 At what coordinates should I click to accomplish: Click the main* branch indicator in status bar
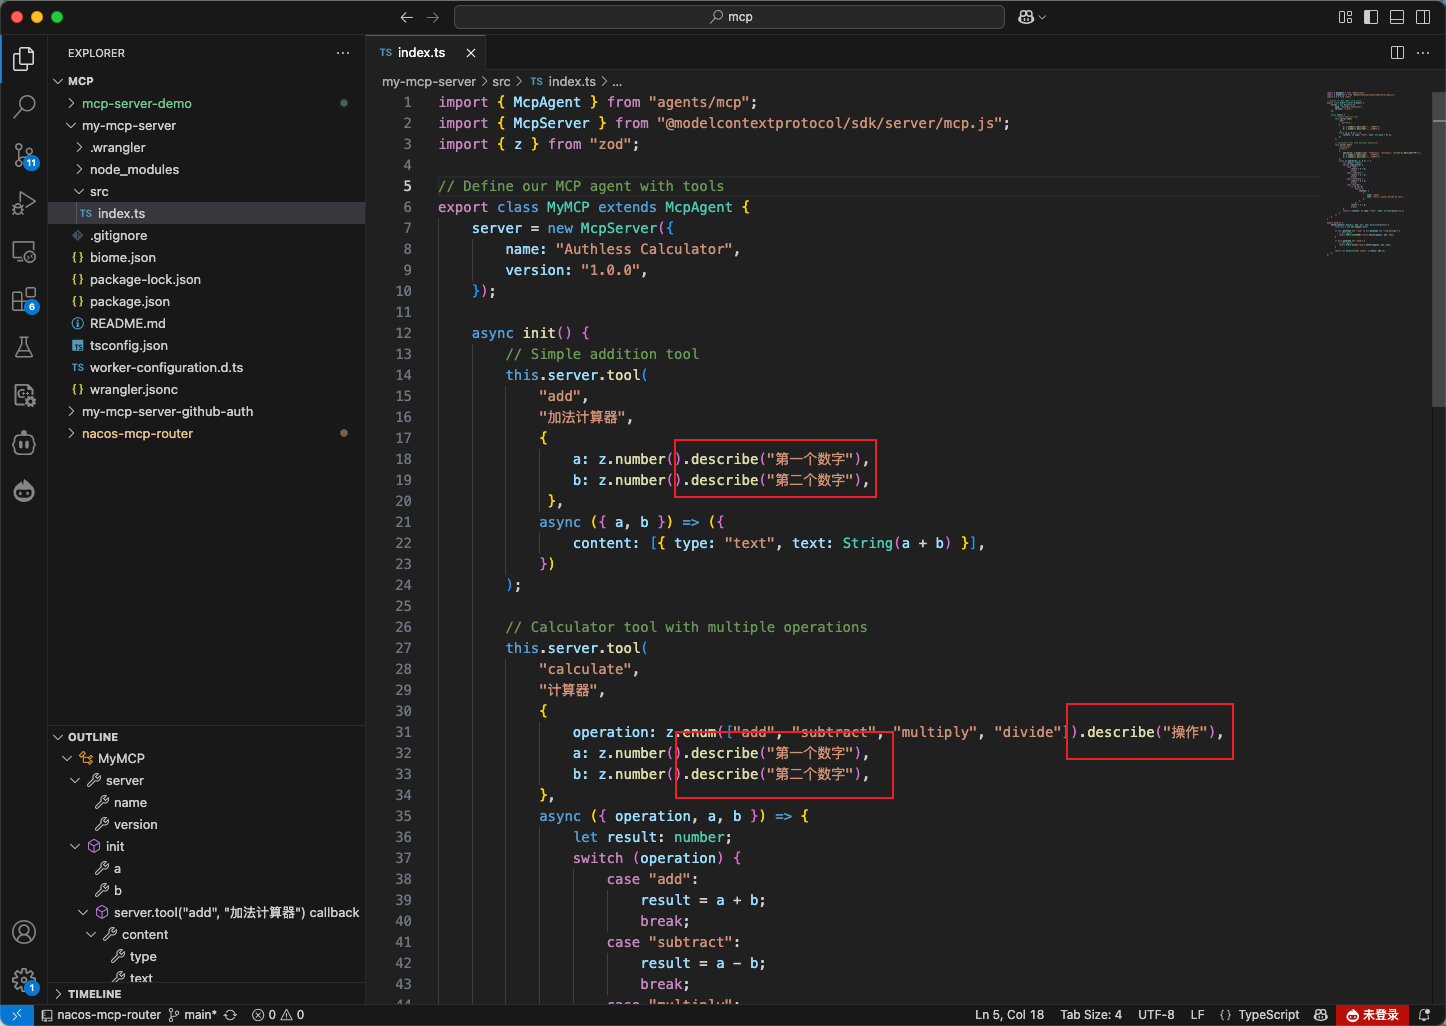click(x=196, y=1014)
